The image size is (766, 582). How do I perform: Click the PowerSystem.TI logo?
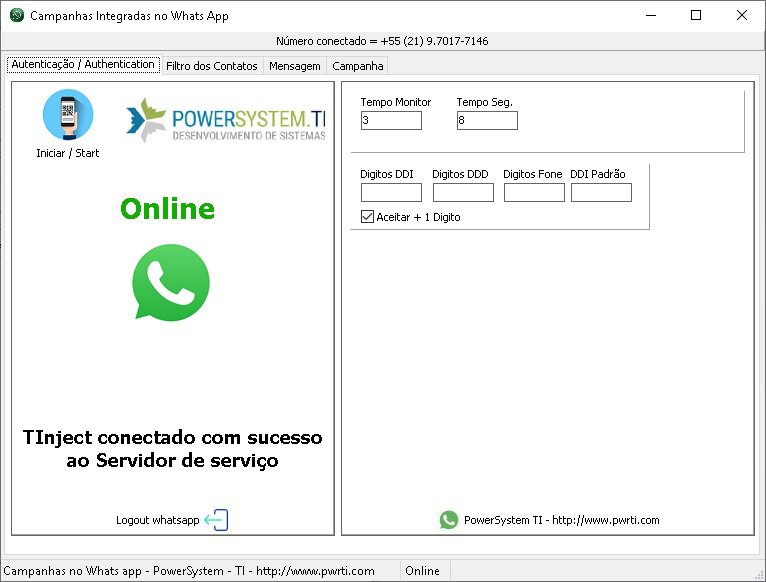227,120
